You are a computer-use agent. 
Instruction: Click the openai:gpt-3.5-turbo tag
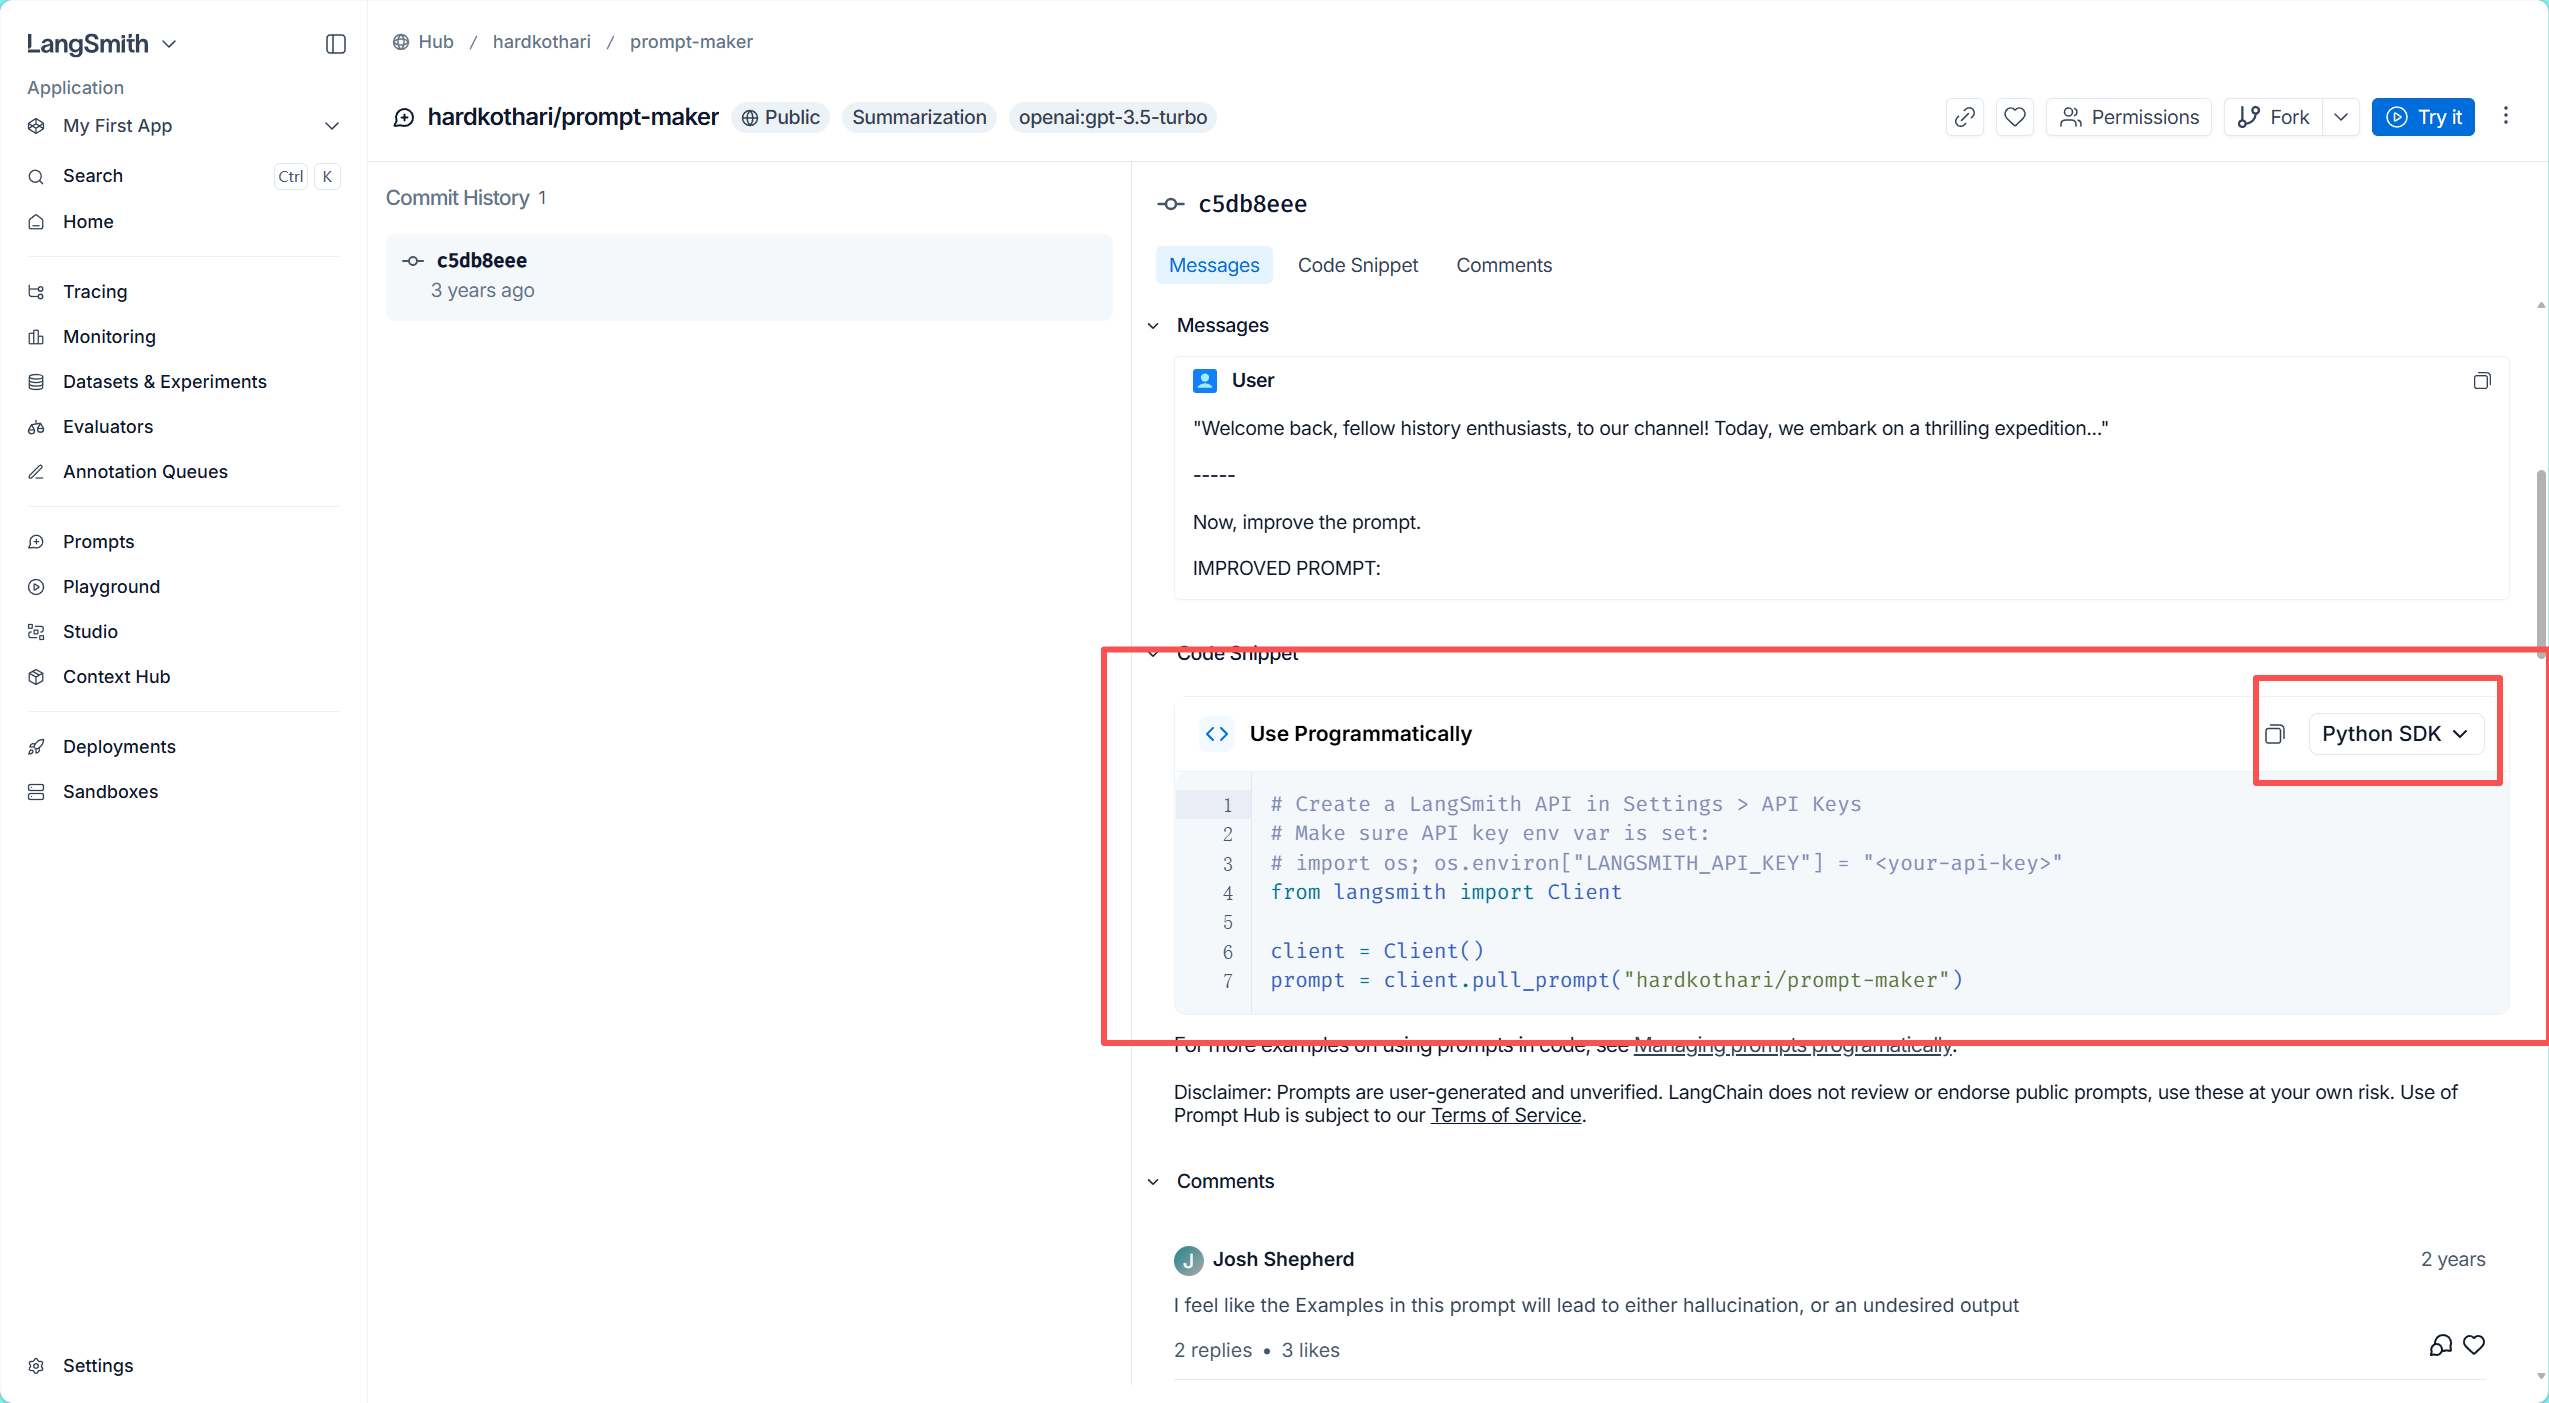(1113, 117)
